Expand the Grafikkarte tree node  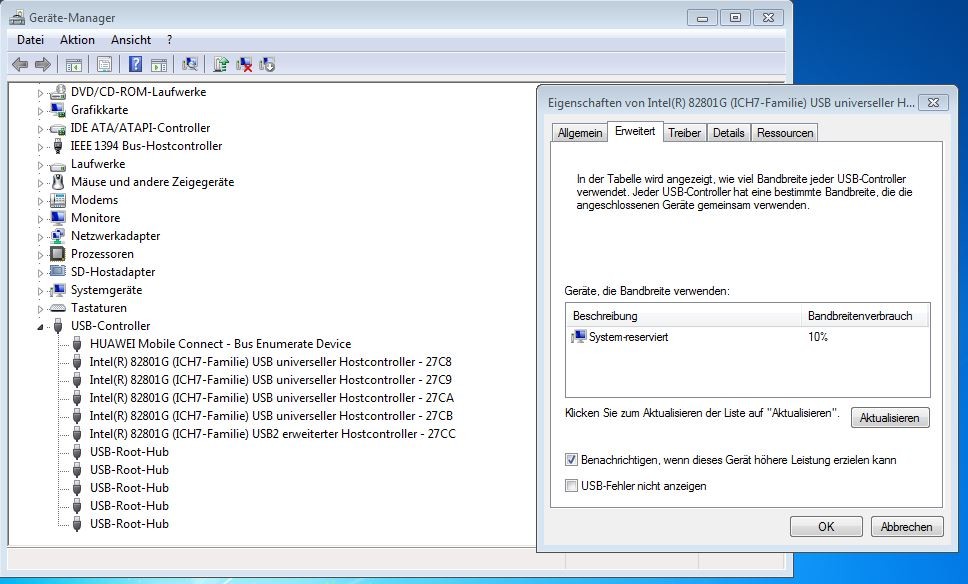(41, 111)
